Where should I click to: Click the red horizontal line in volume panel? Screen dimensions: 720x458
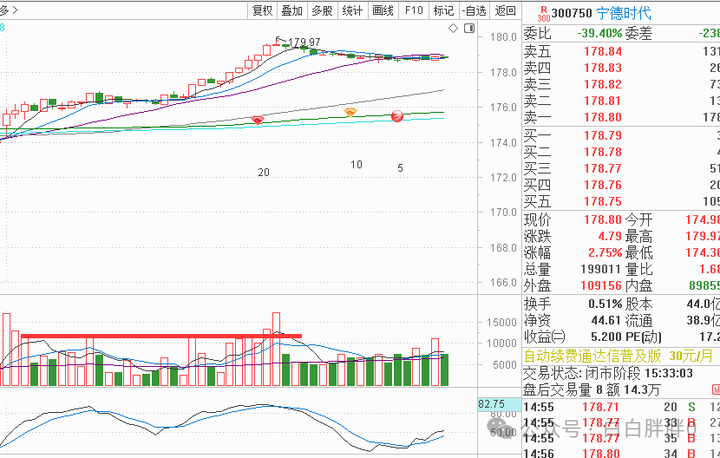[x=161, y=336]
